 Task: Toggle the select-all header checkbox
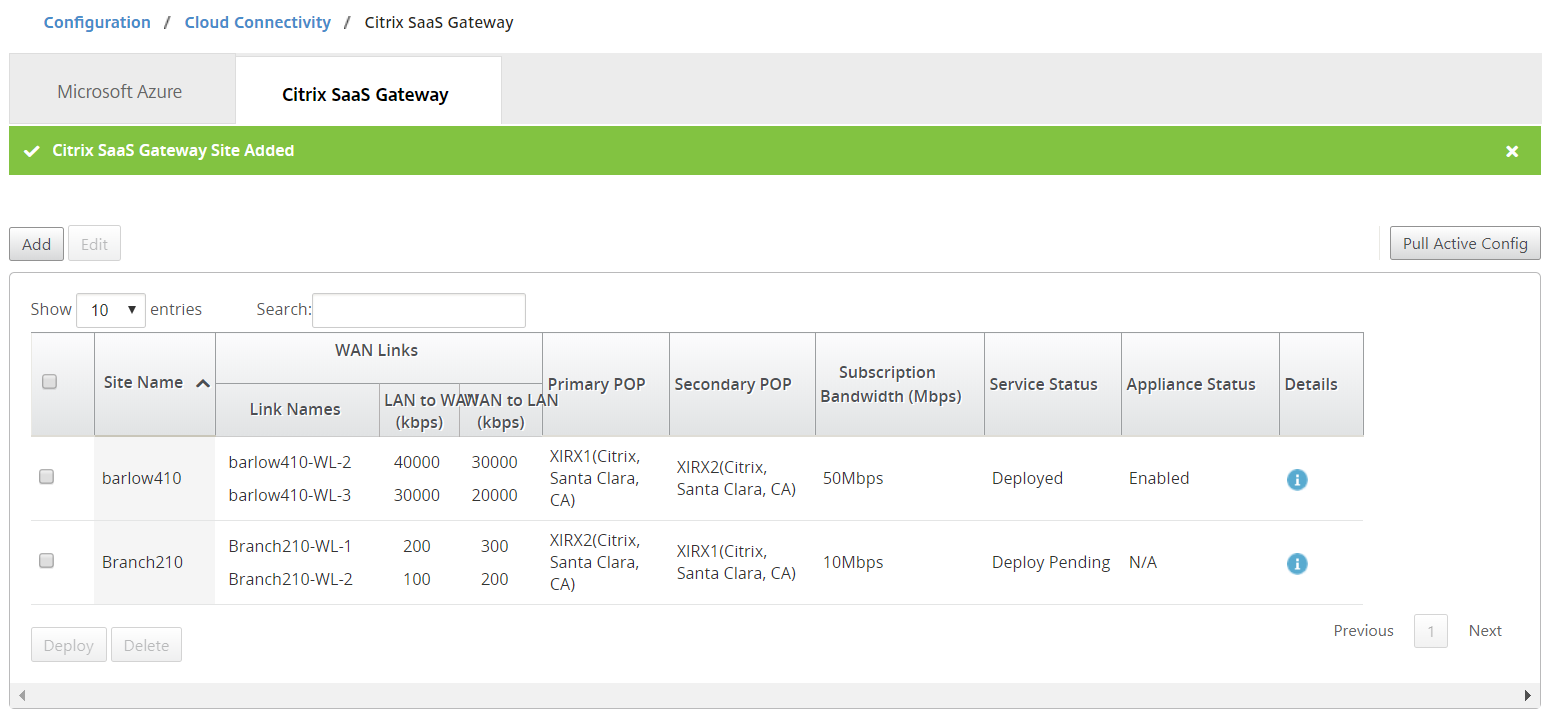tap(49, 382)
